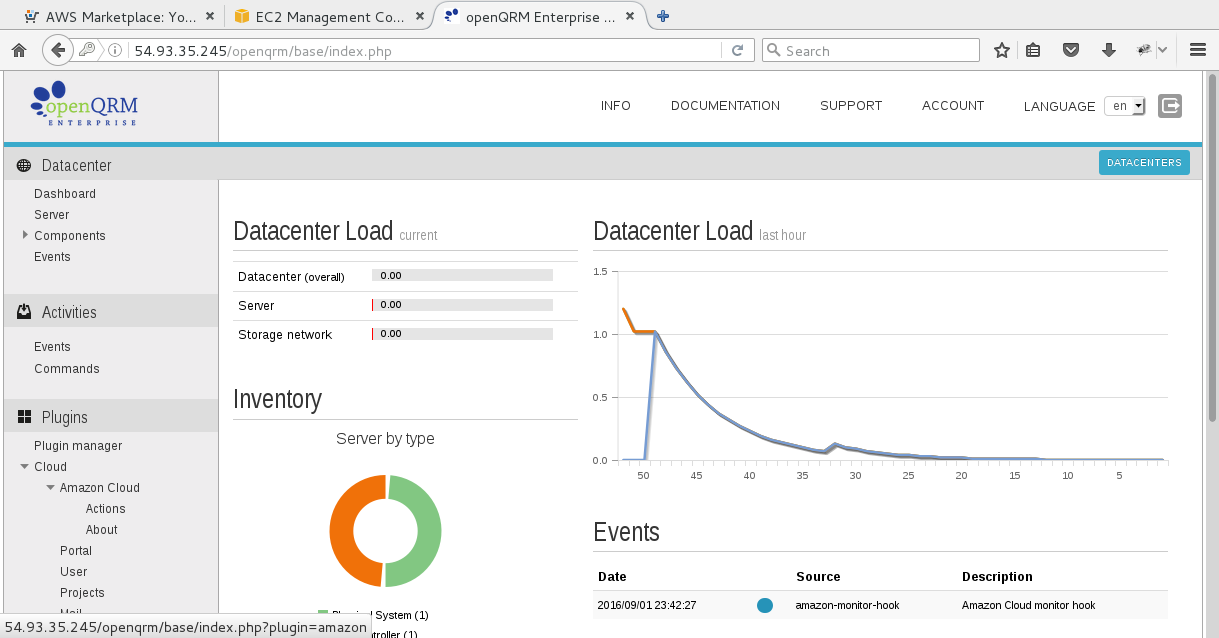
Task: Open a new tab with the plus icon
Action: [x=663, y=16]
